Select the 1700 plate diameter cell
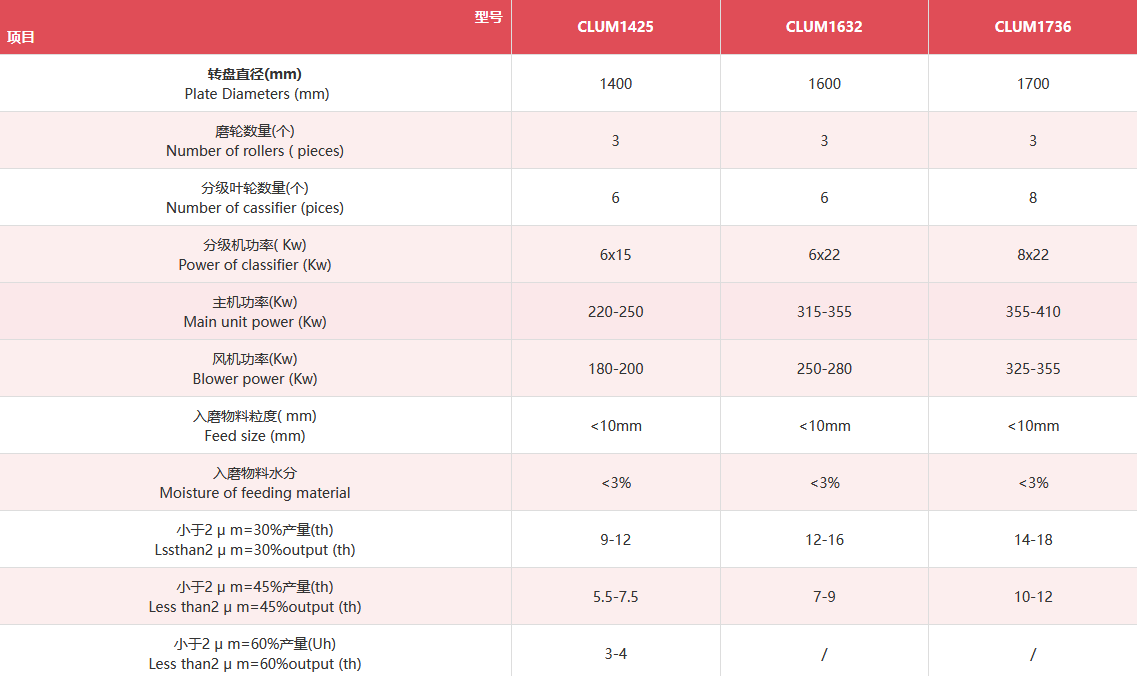This screenshot has width=1137, height=676. [x=1033, y=83]
